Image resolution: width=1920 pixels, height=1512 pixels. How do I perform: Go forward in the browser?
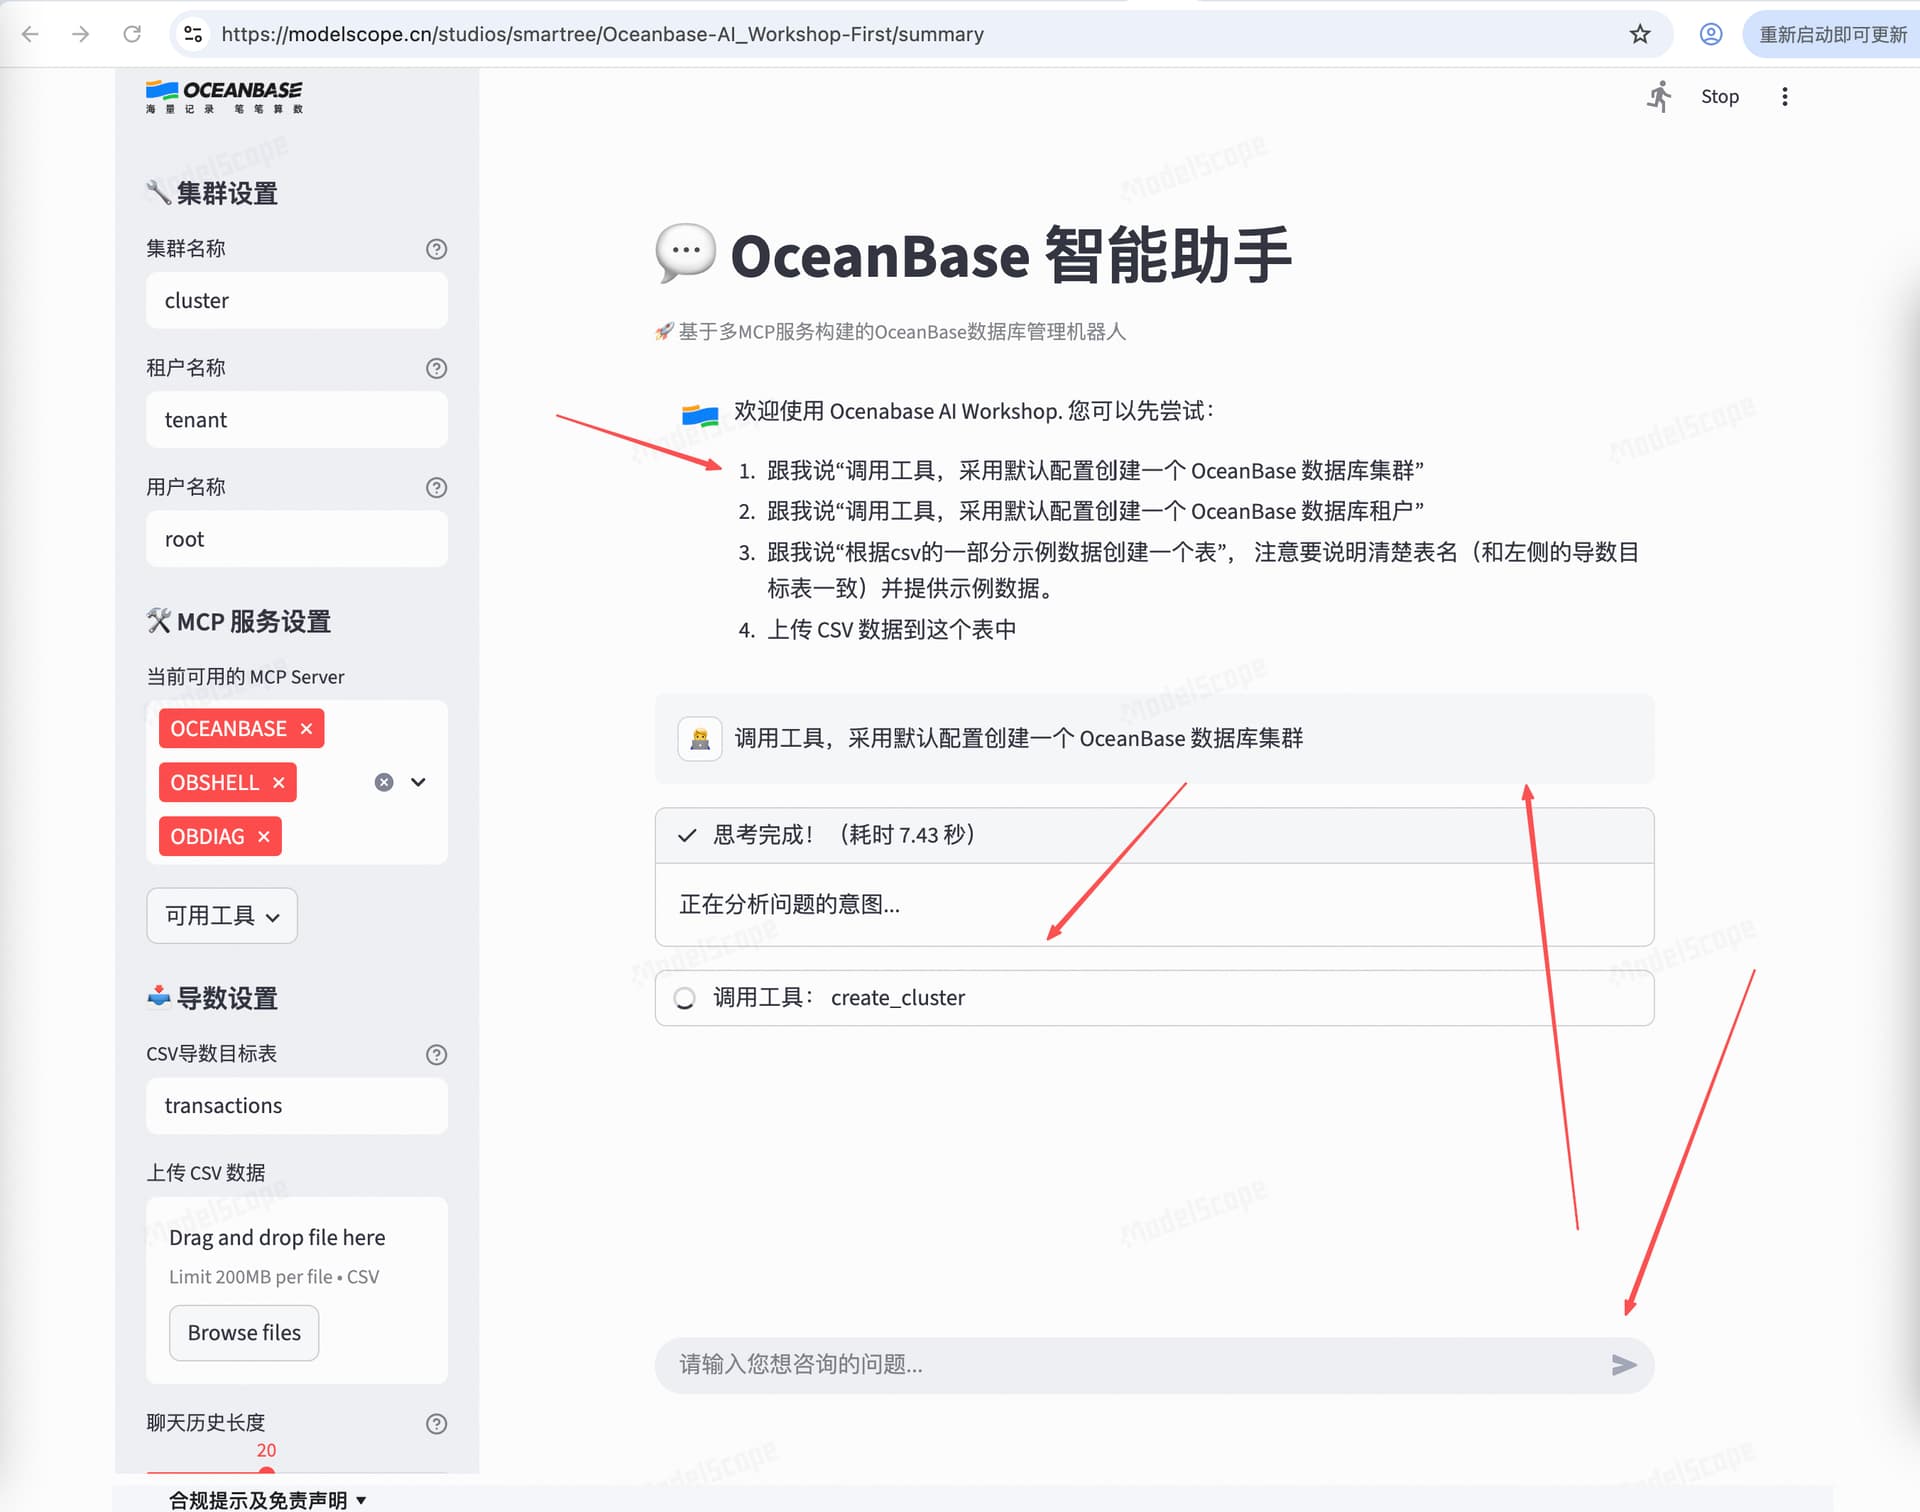pos(81,34)
